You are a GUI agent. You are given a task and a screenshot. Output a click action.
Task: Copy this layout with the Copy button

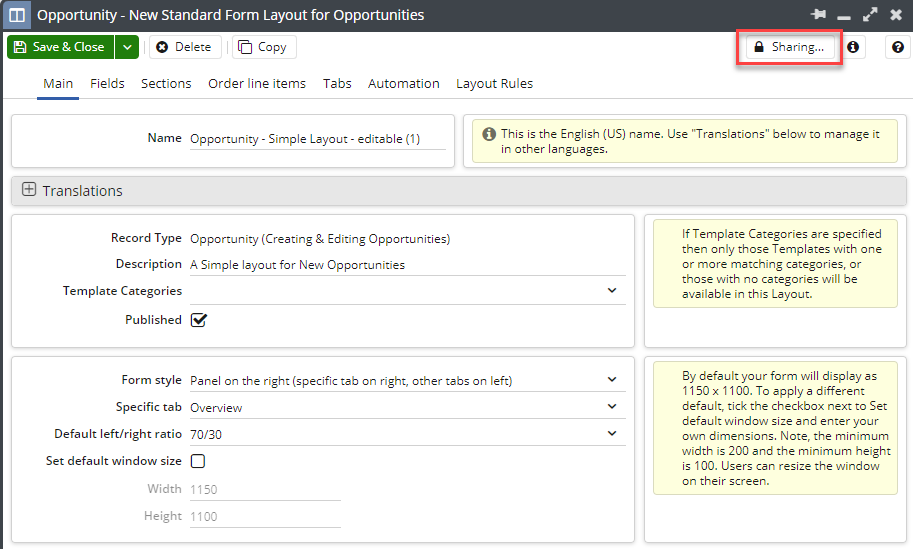tap(262, 47)
